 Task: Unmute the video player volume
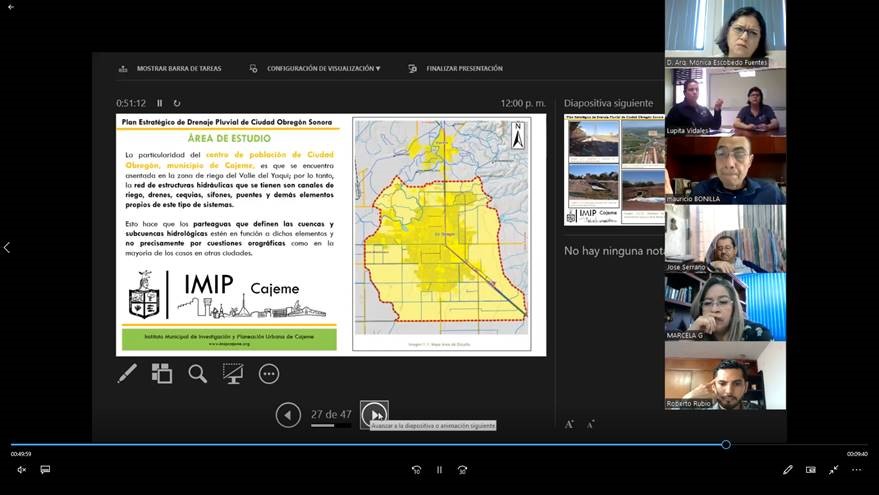(21, 469)
